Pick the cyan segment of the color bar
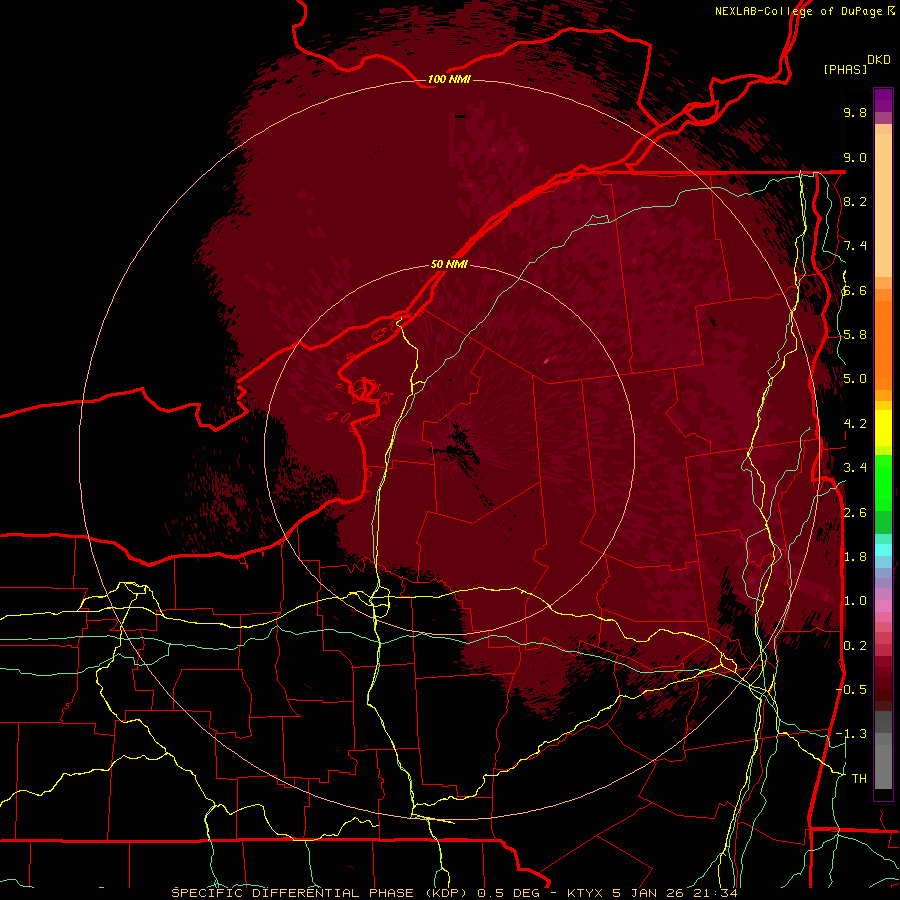Viewport: 900px width, 900px height. point(883,549)
